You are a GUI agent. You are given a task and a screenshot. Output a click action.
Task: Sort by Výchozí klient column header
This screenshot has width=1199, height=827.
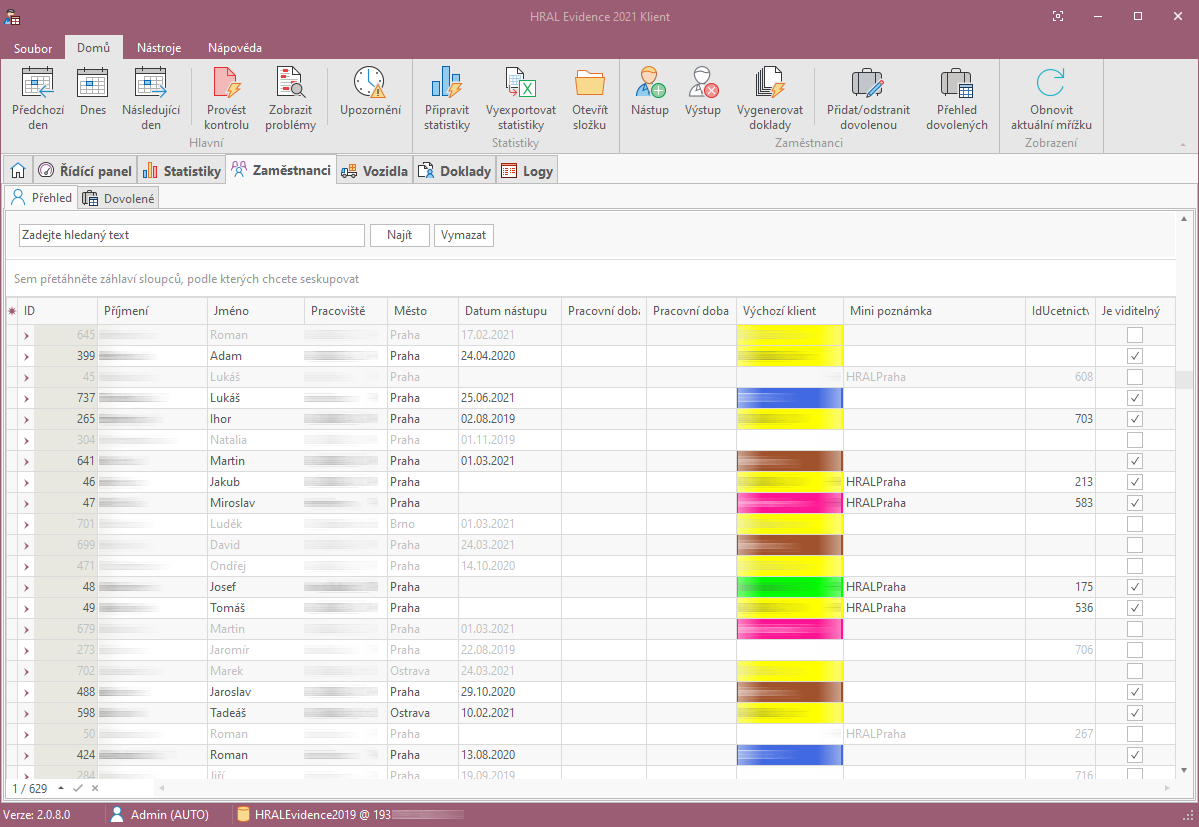tap(789, 311)
